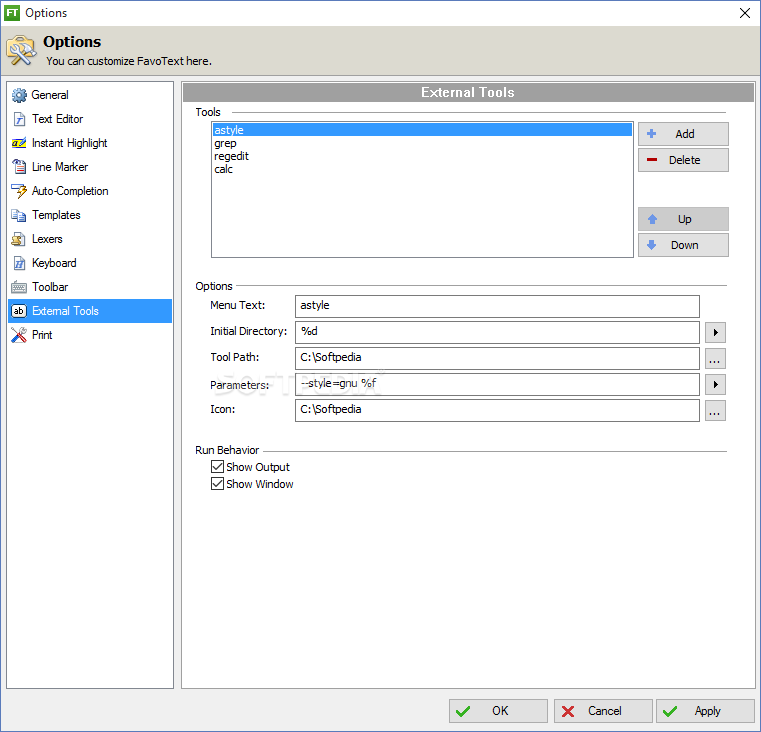The height and width of the screenshot is (732, 761).
Task: Switch to Line Marker settings
Action: pyautogui.click(x=90, y=167)
